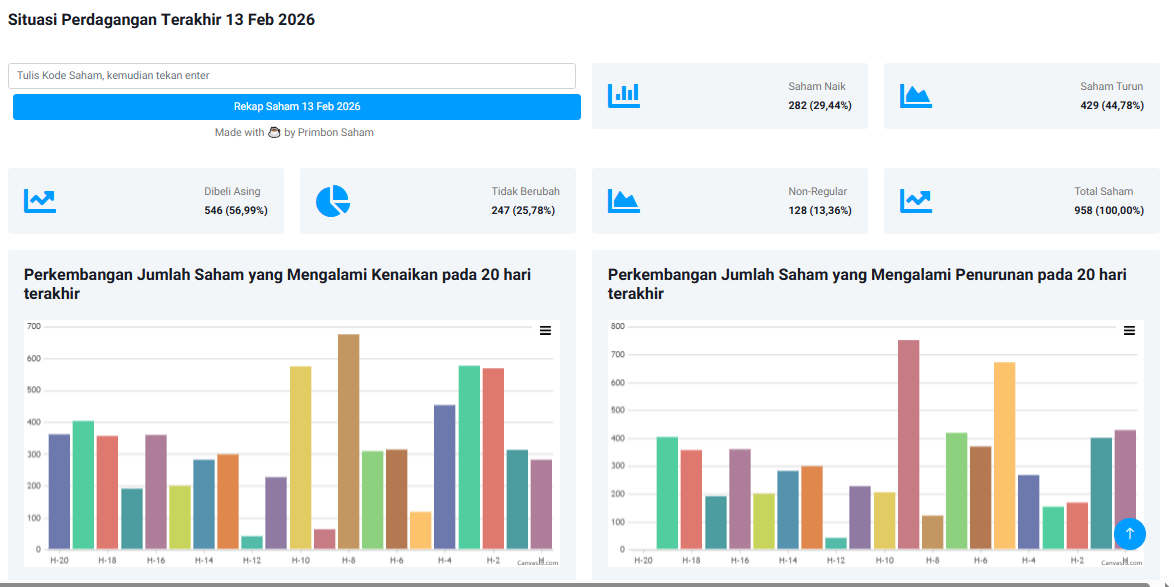Screen dimensions: 1174x587
Task: Click the Dibeli Asing trend line icon
Action: click(x=40, y=201)
